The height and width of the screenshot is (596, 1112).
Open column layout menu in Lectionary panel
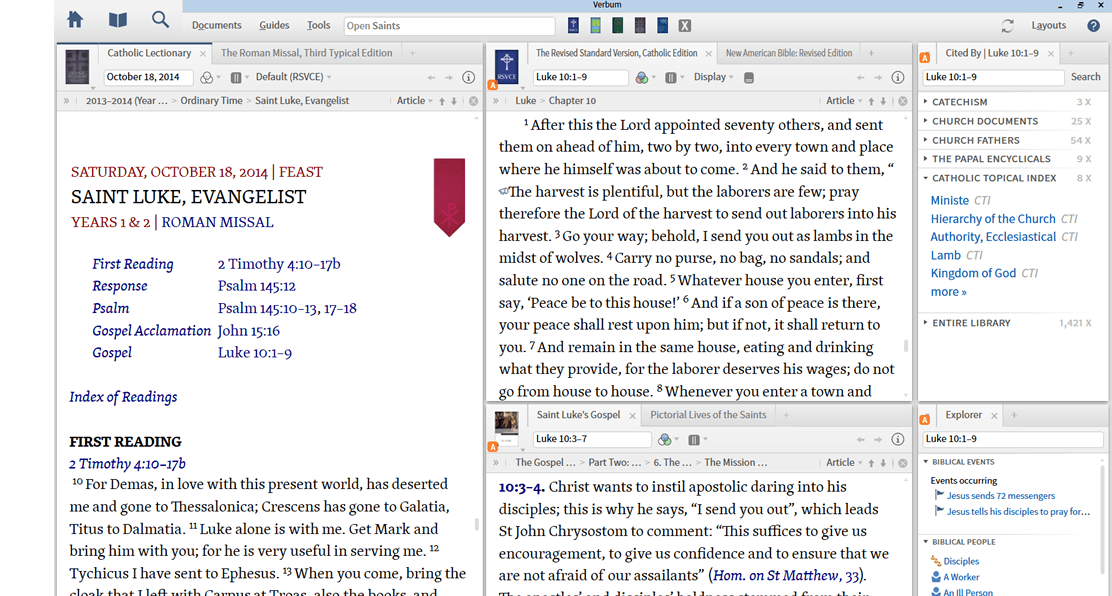point(239,77)
